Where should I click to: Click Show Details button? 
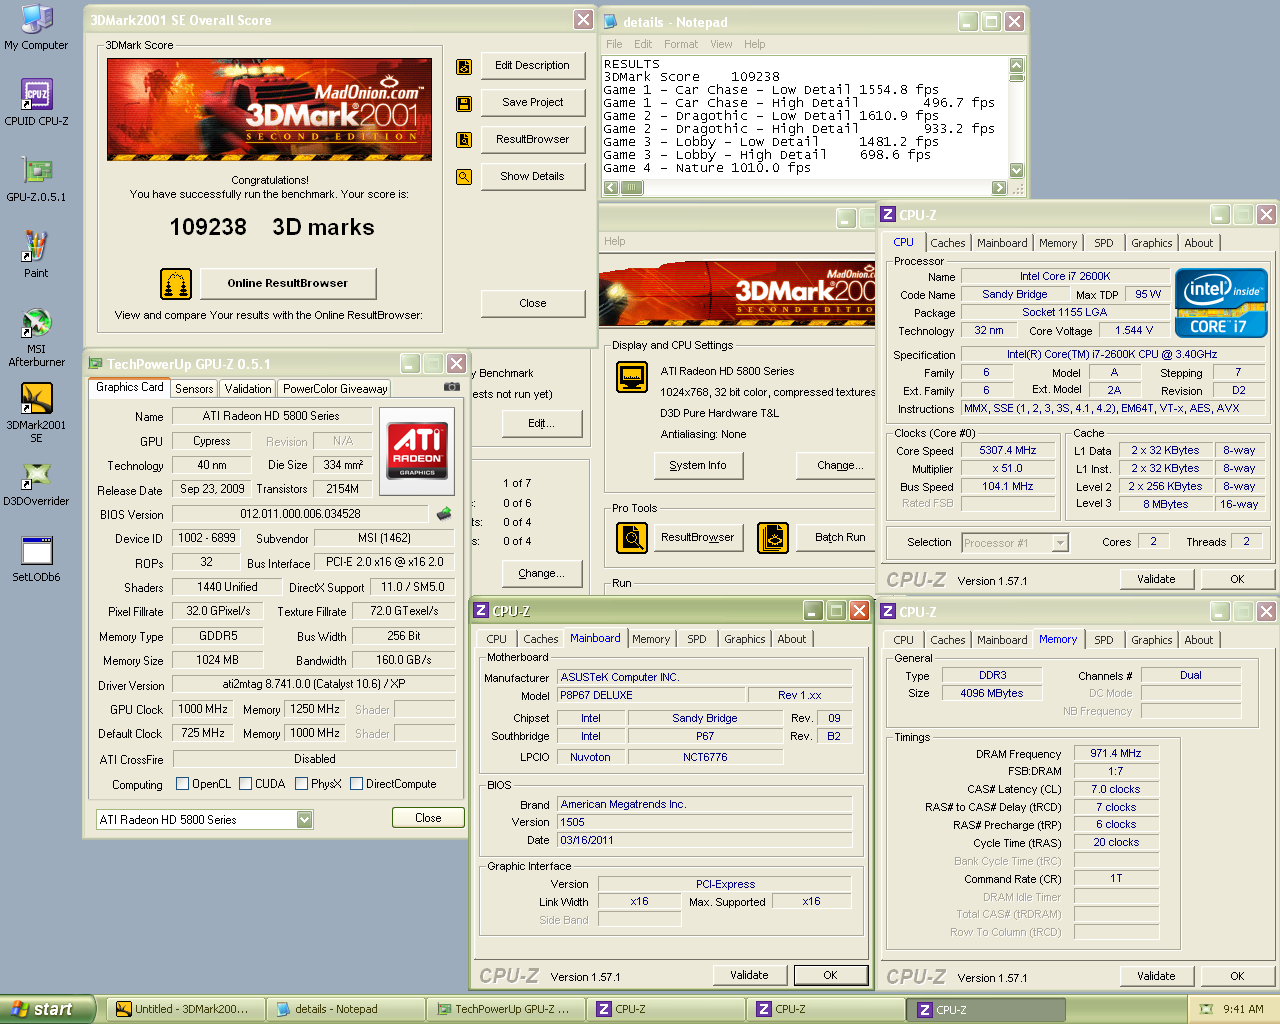coord(533,177)
